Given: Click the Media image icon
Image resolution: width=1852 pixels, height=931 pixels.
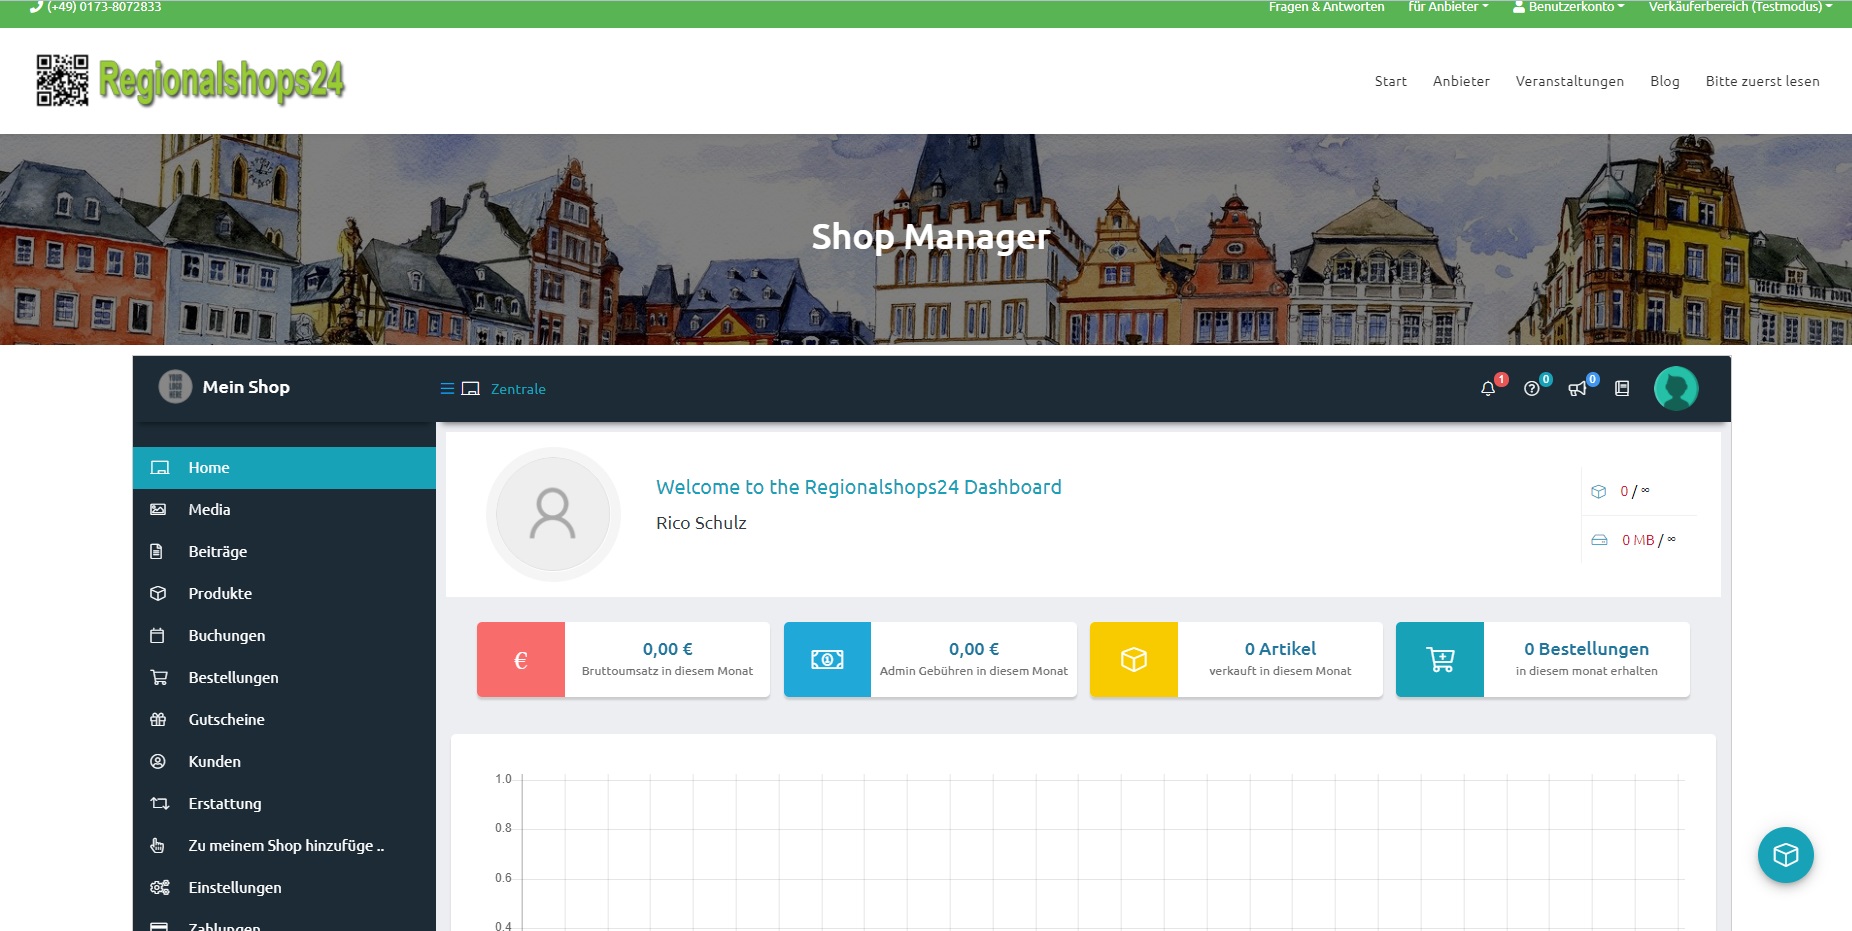Looking at the screenshot, I should (158, 509).
